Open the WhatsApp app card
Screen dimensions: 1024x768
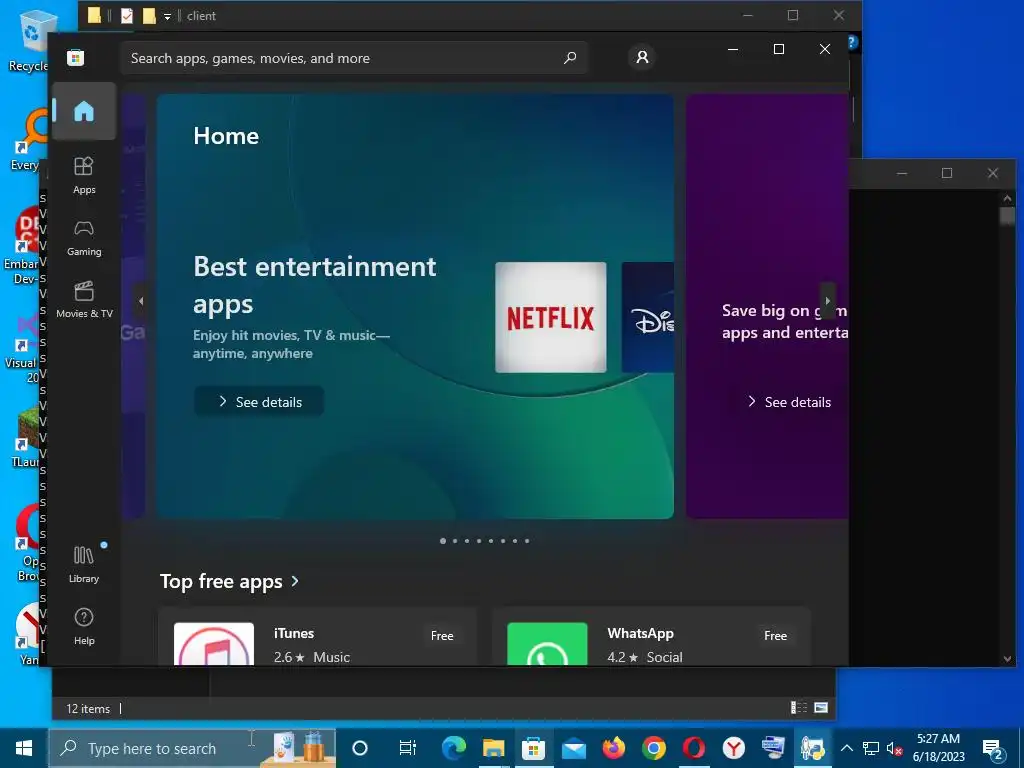[651, 637]
